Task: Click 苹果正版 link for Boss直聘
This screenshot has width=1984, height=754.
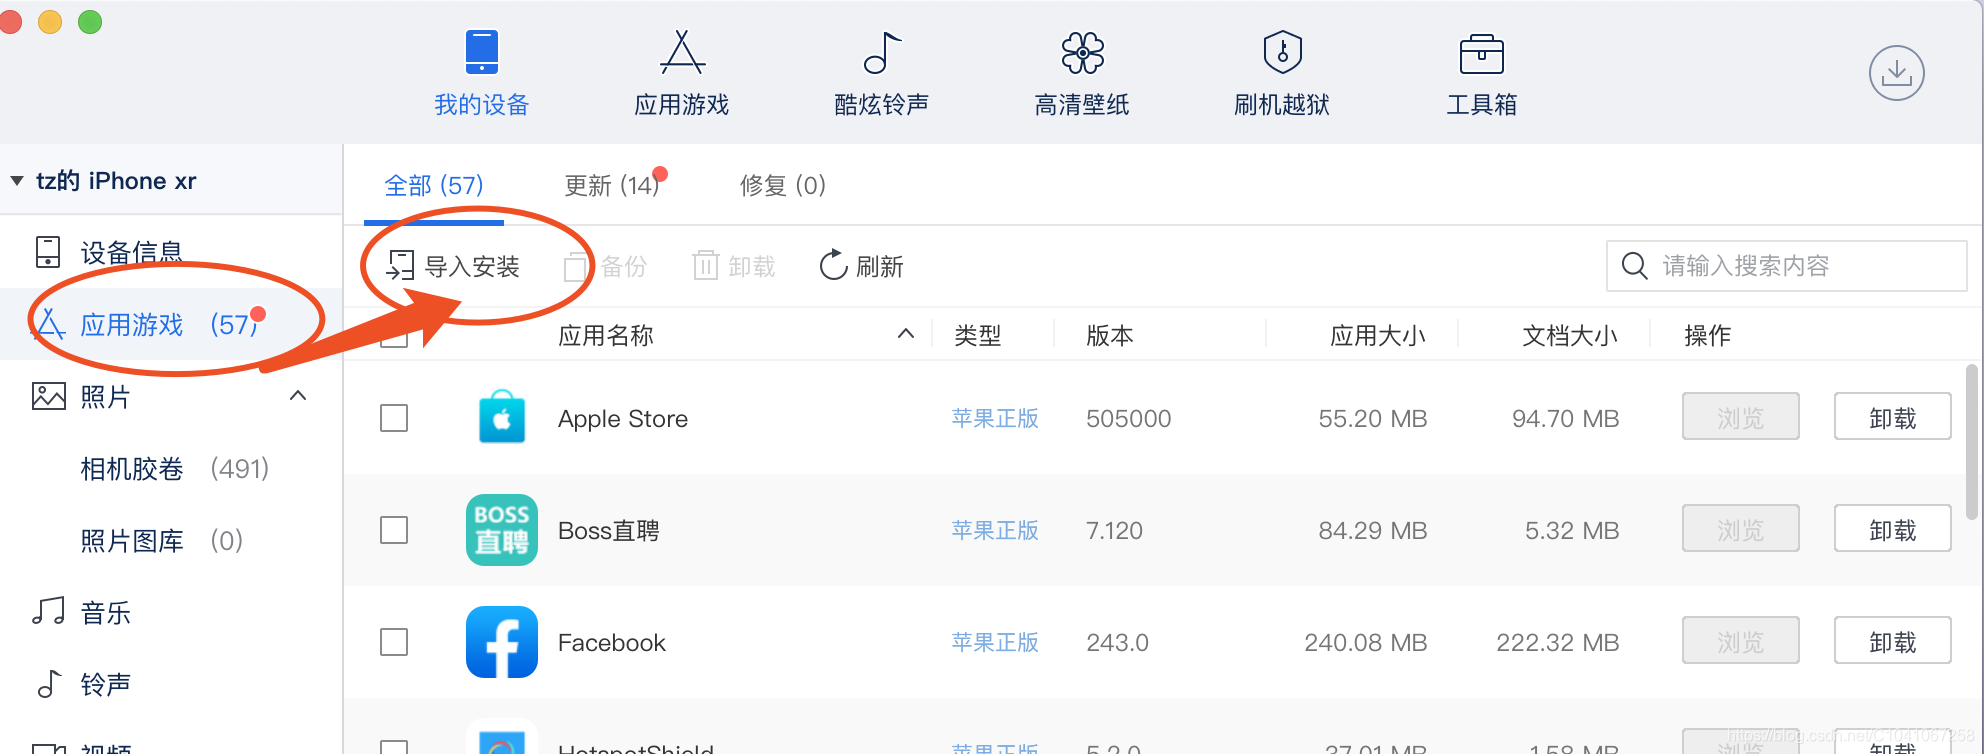Action: pos(995,530)
